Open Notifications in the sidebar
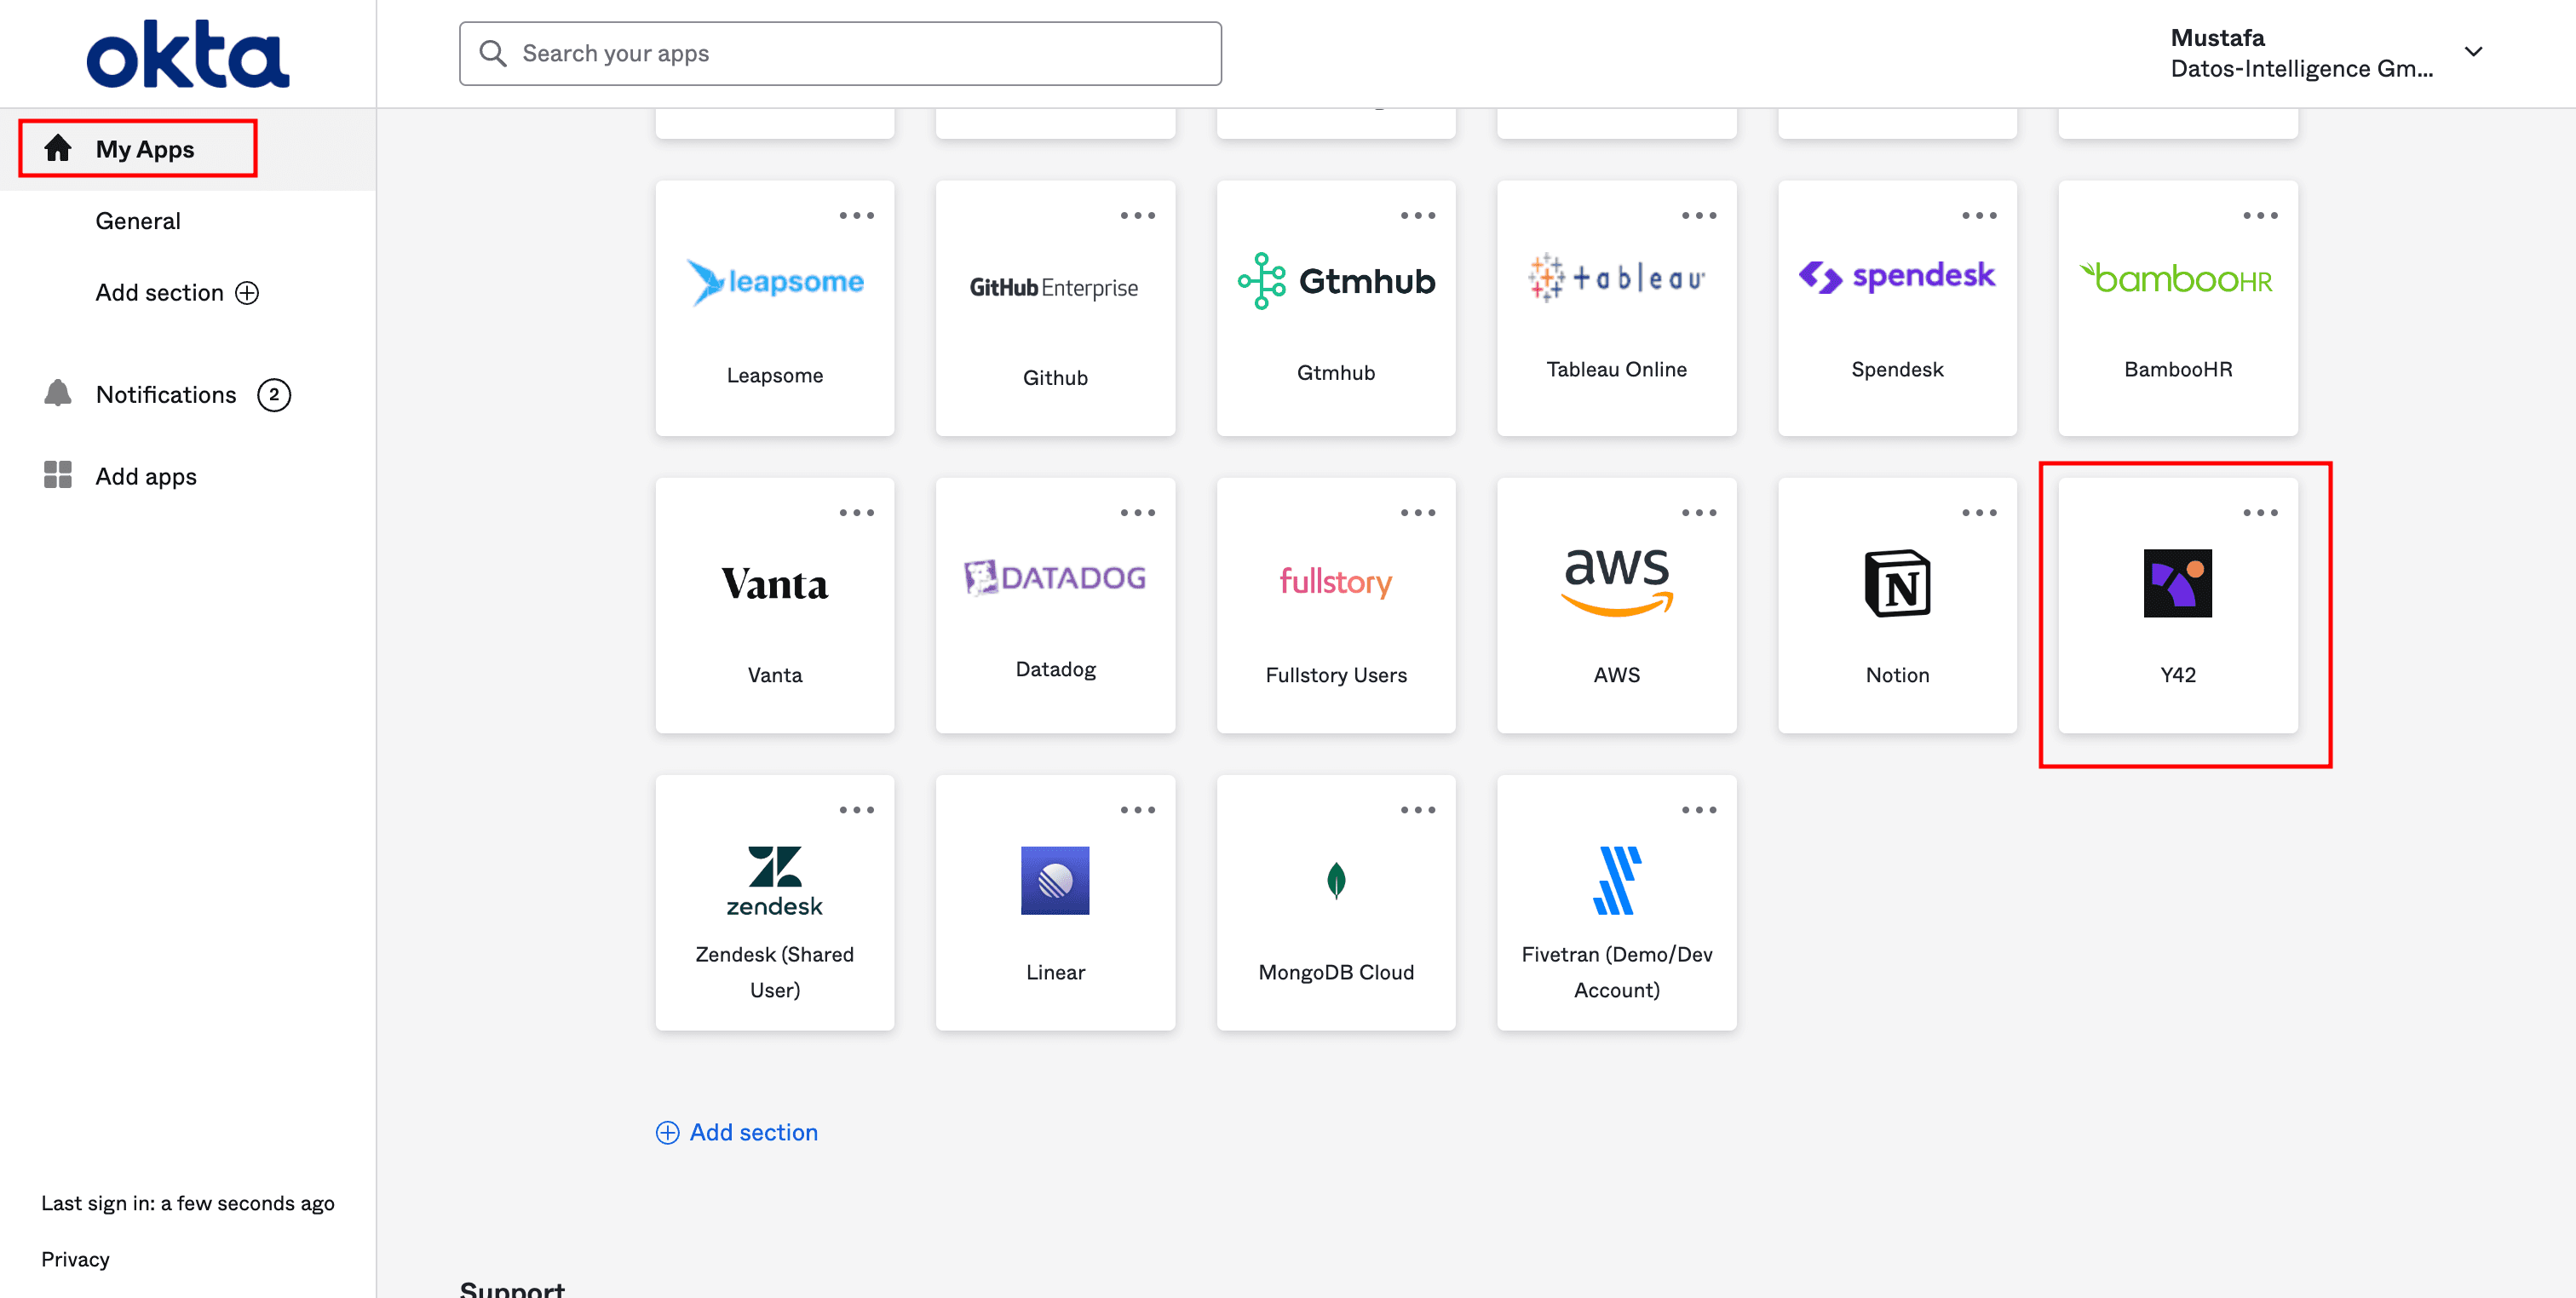2576x1298 pixels. click(166, 395)
